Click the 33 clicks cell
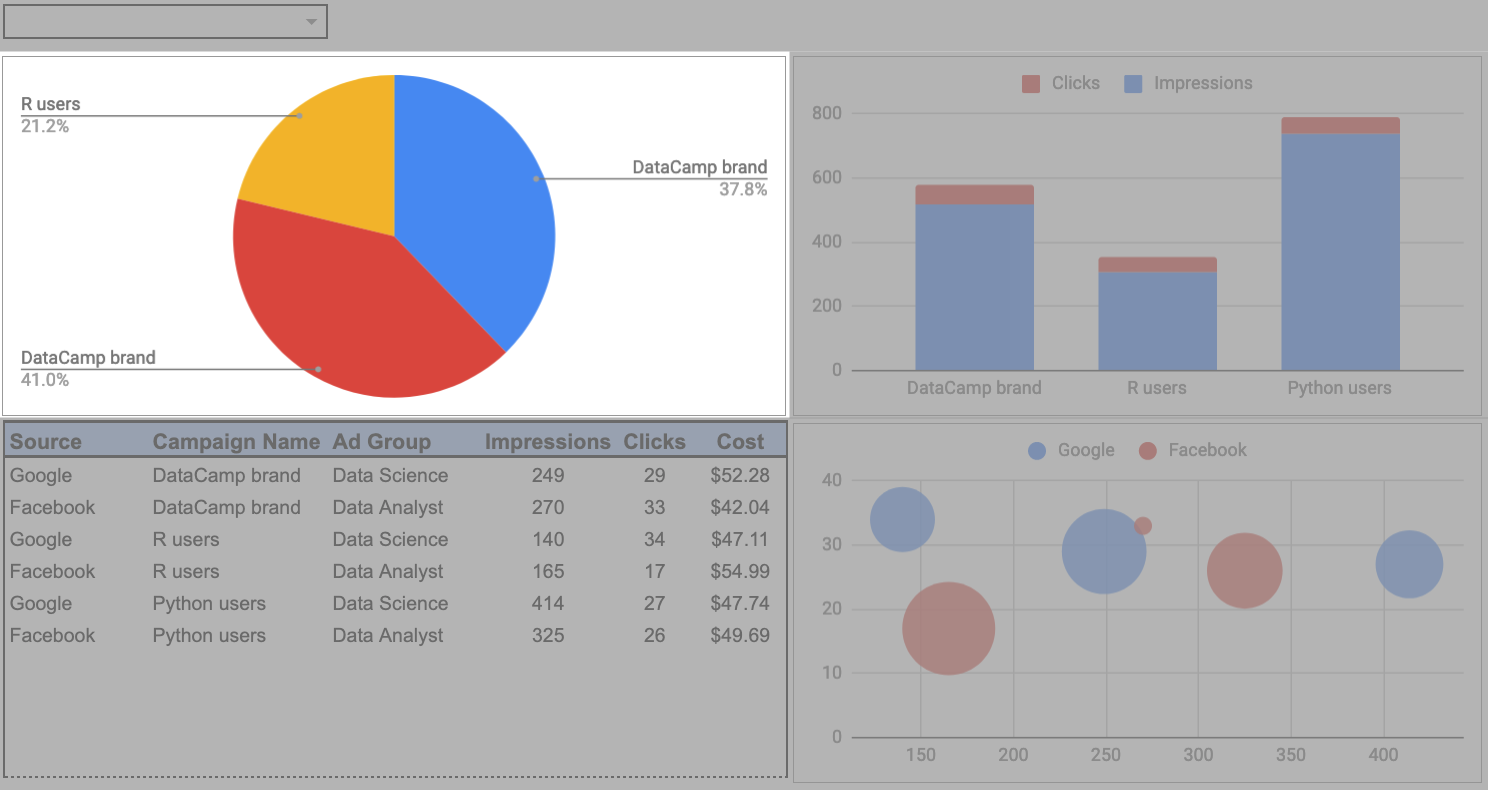 [x=655, y=508]
